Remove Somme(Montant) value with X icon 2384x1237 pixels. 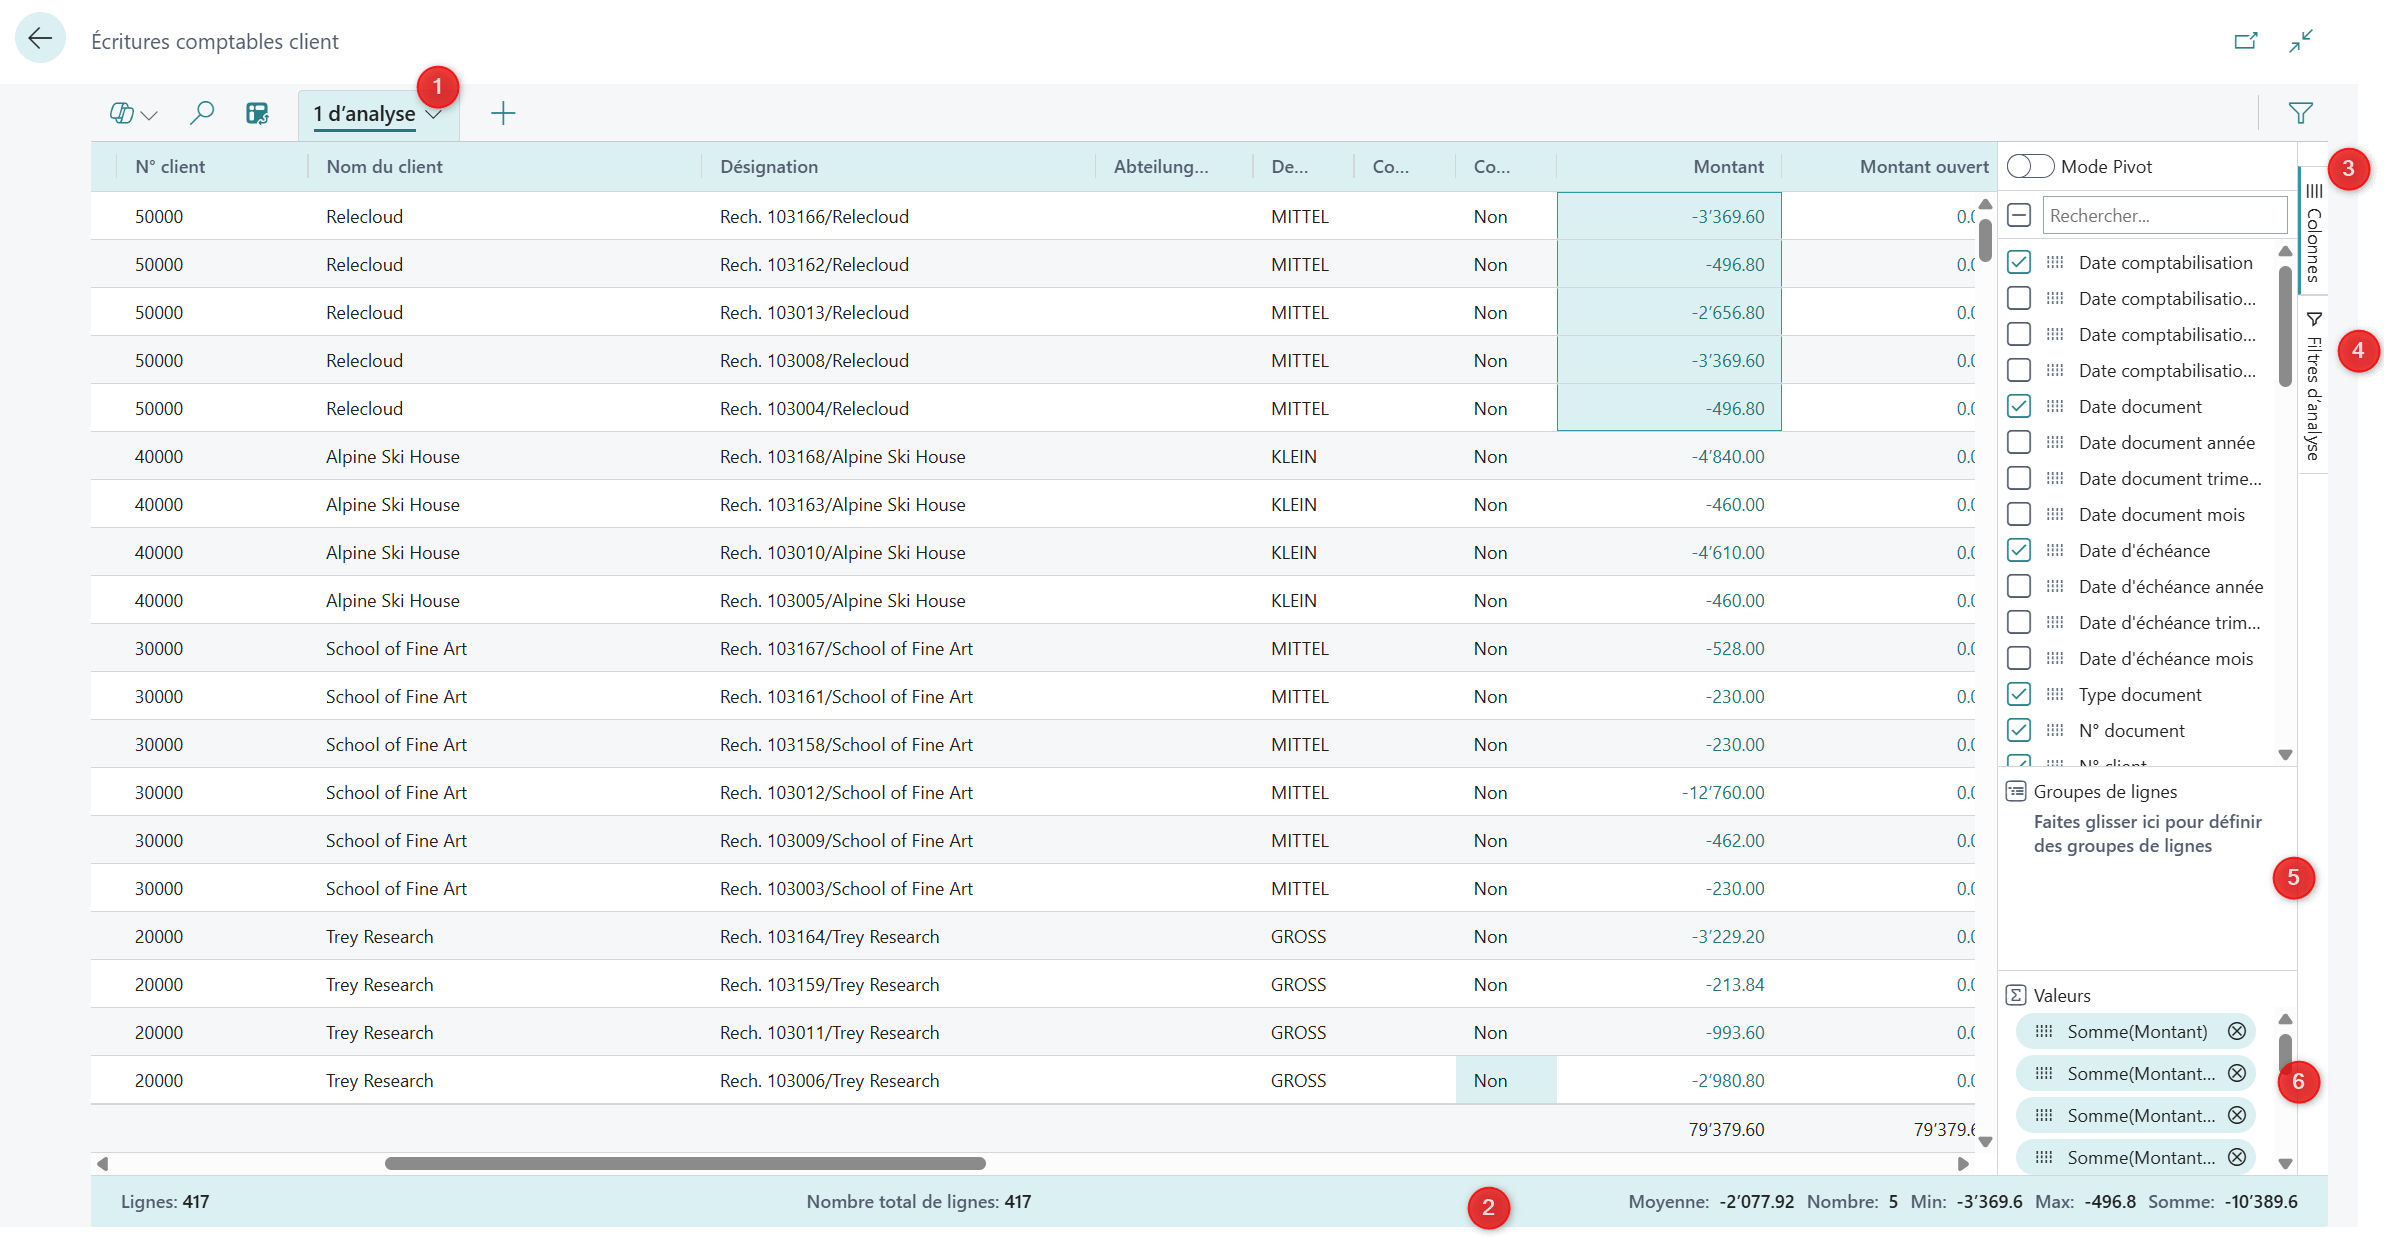click(2237, 1031)
